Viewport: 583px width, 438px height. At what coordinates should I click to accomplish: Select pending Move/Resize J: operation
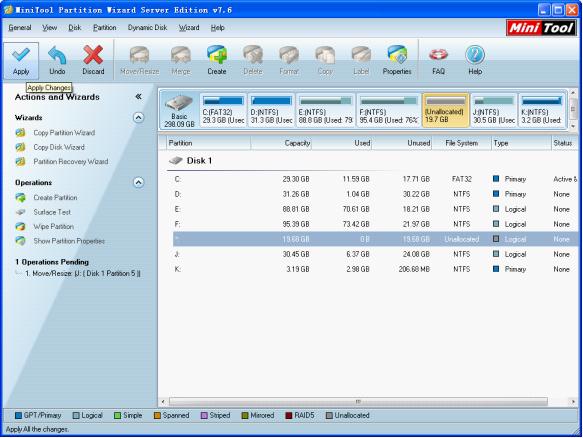(83, 273)
